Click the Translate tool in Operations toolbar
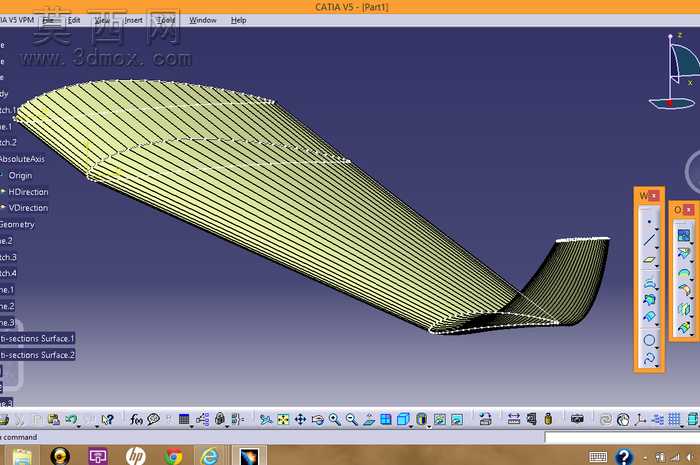700x465 pixels. point(683,309)
